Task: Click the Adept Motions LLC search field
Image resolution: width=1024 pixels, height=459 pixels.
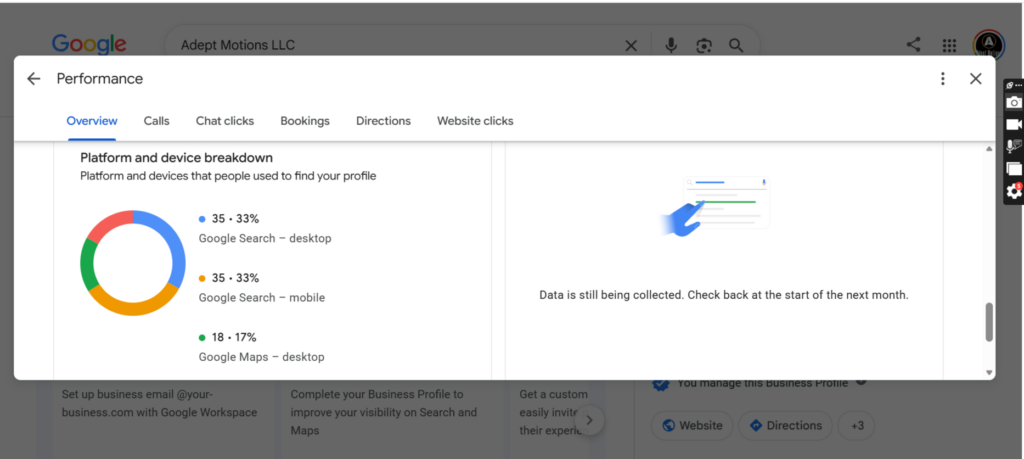Action: click(x=398, y=45)
